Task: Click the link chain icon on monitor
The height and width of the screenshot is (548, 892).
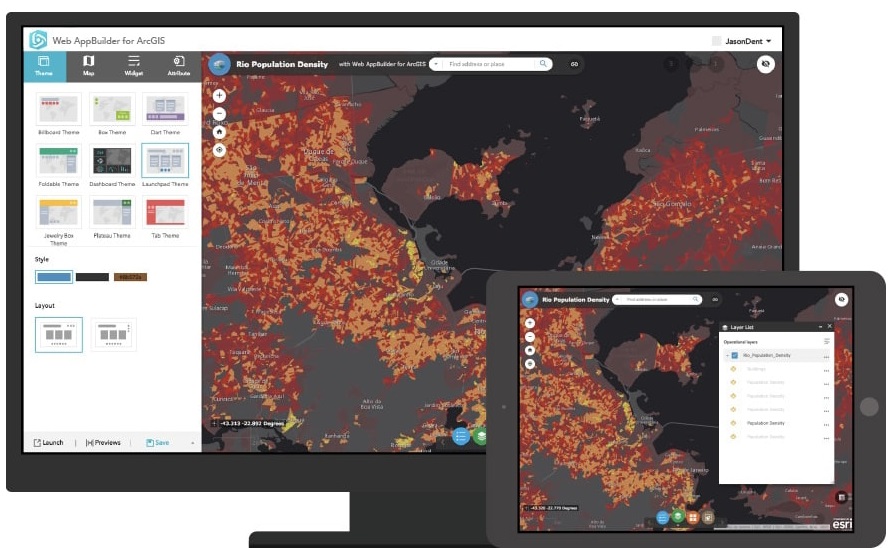Action: (574, 64)
